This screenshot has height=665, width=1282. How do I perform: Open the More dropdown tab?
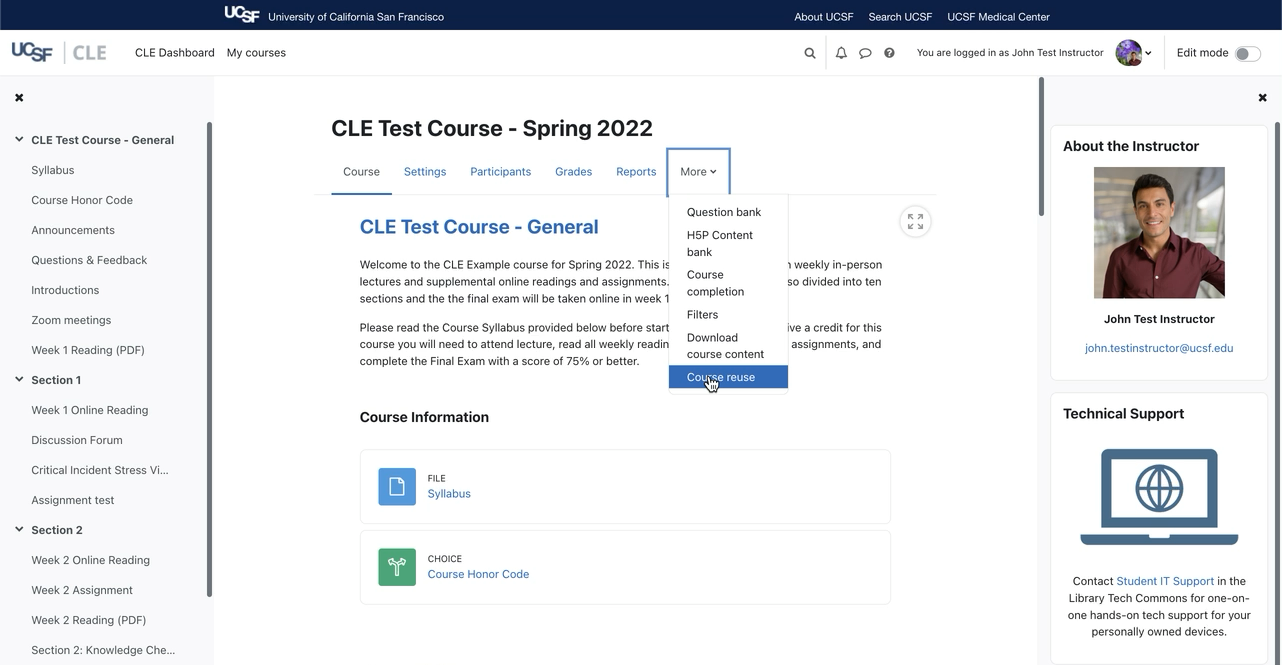tap(698, 172)
